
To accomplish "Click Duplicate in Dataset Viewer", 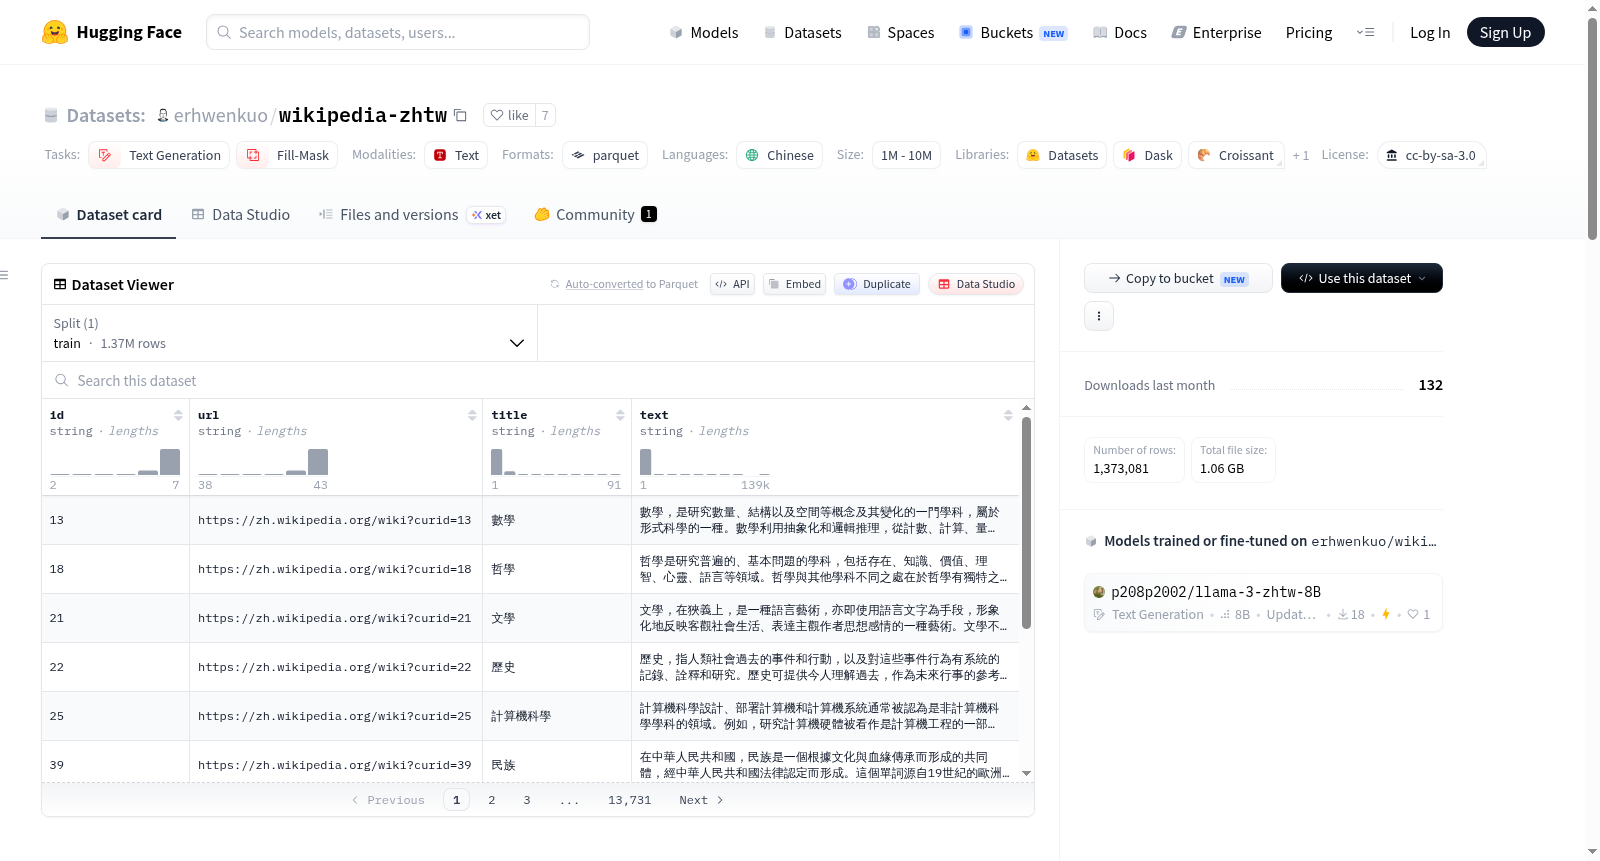I will [x=877, y=284].
